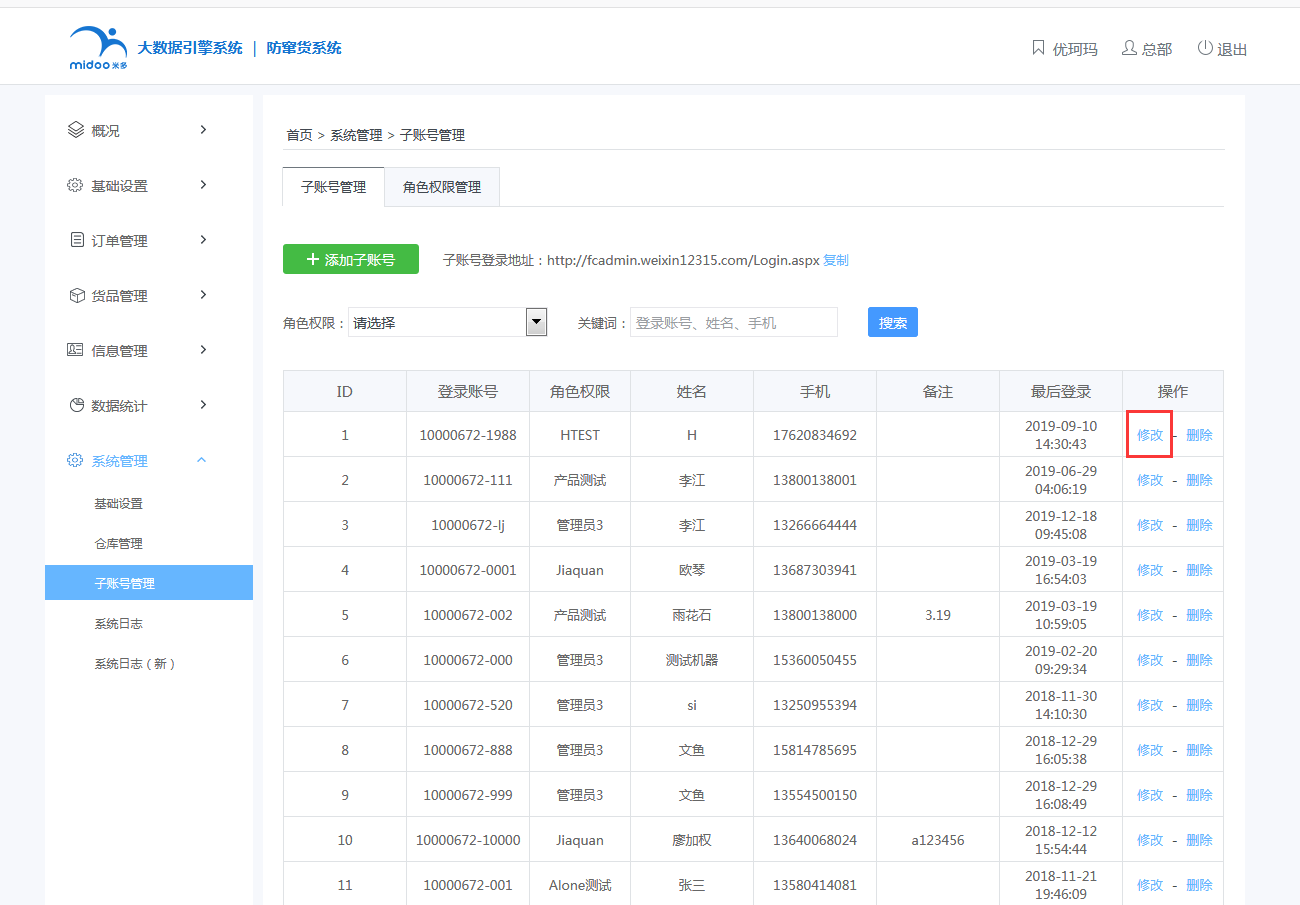Focus the 关键词 search input field
1300x905 pixels.
click(x=734, y=322)
